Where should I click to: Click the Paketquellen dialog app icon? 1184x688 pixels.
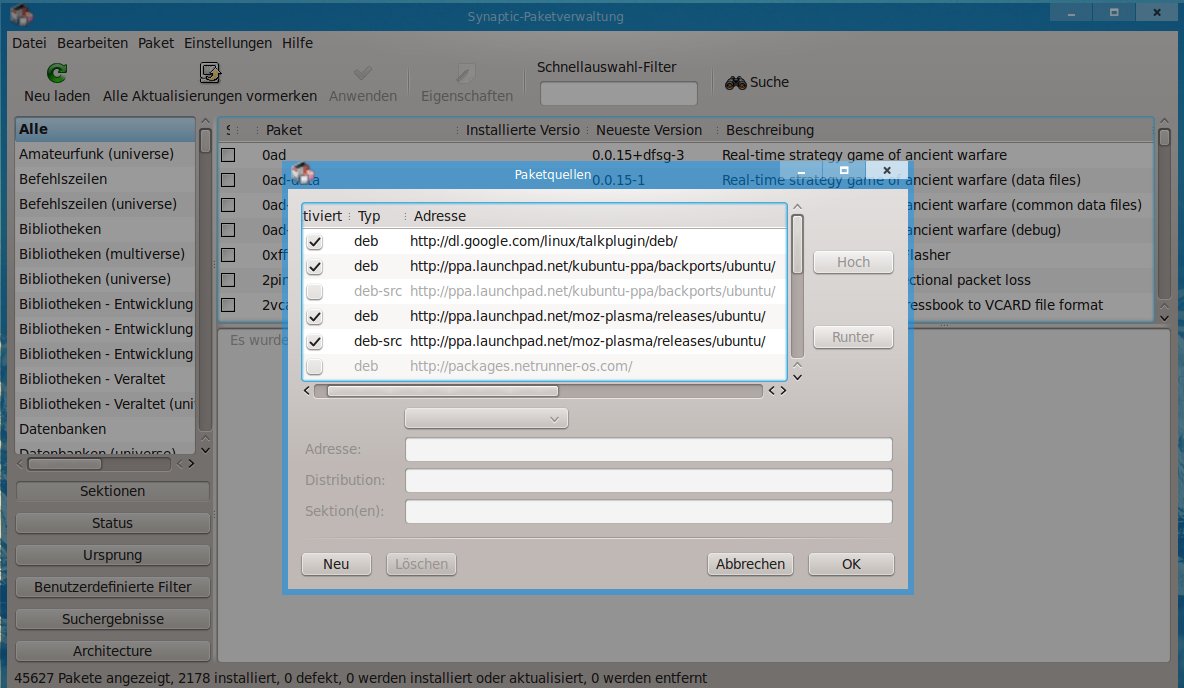click(302, 173)
